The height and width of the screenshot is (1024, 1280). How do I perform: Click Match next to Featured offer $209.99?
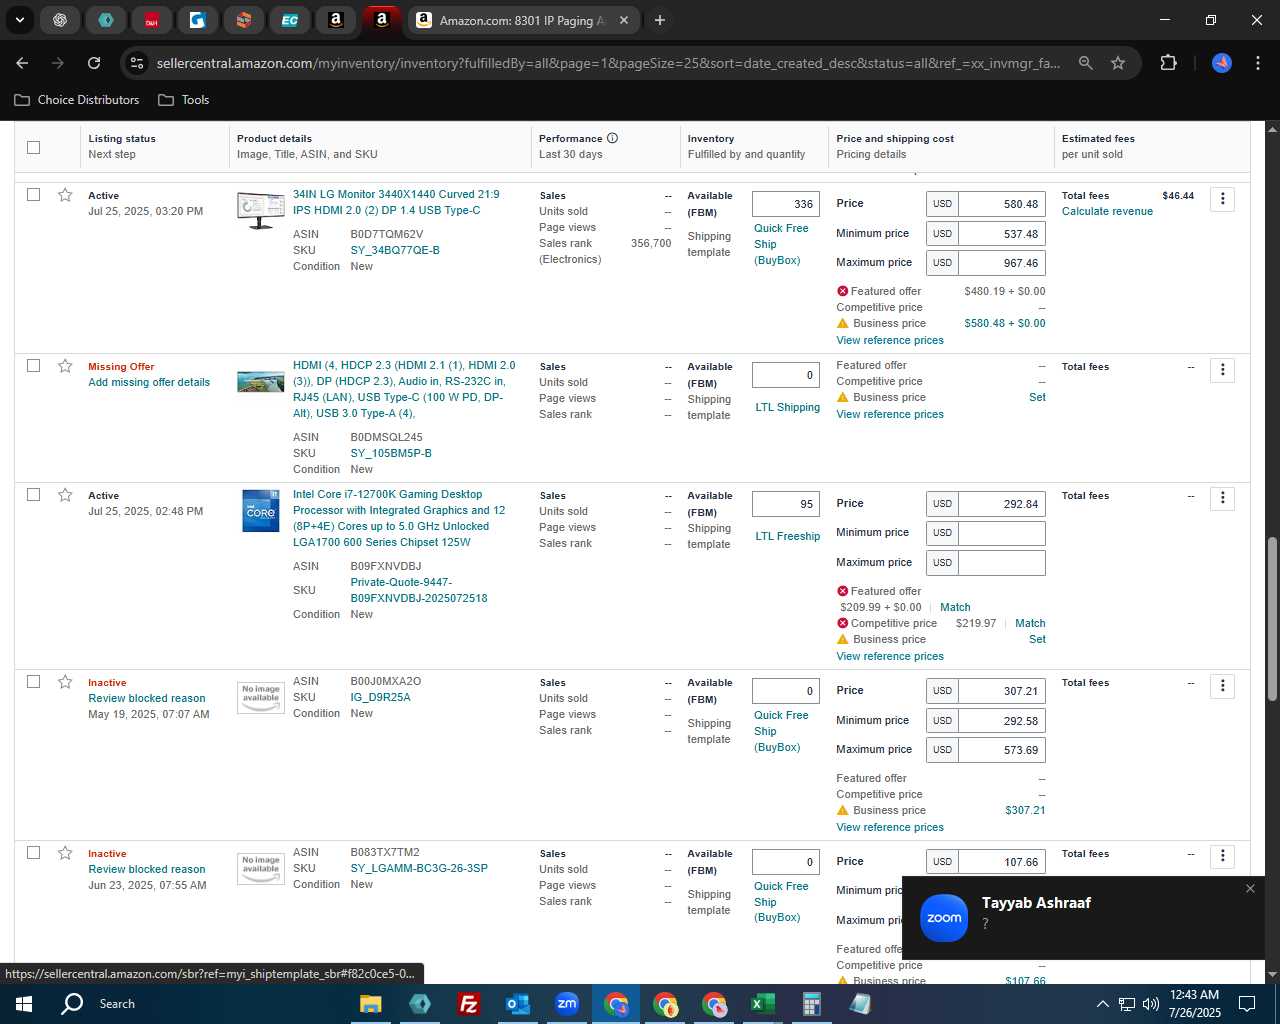tap(955, 607)
